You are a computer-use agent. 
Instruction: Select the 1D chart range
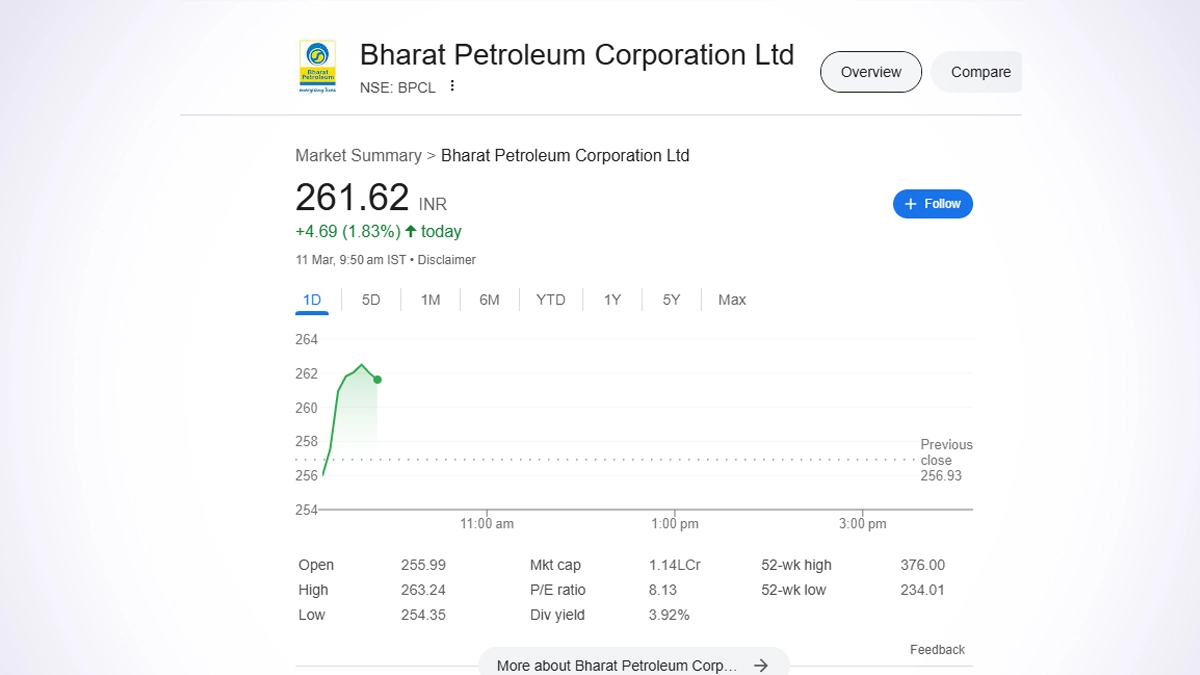point(312,300)
